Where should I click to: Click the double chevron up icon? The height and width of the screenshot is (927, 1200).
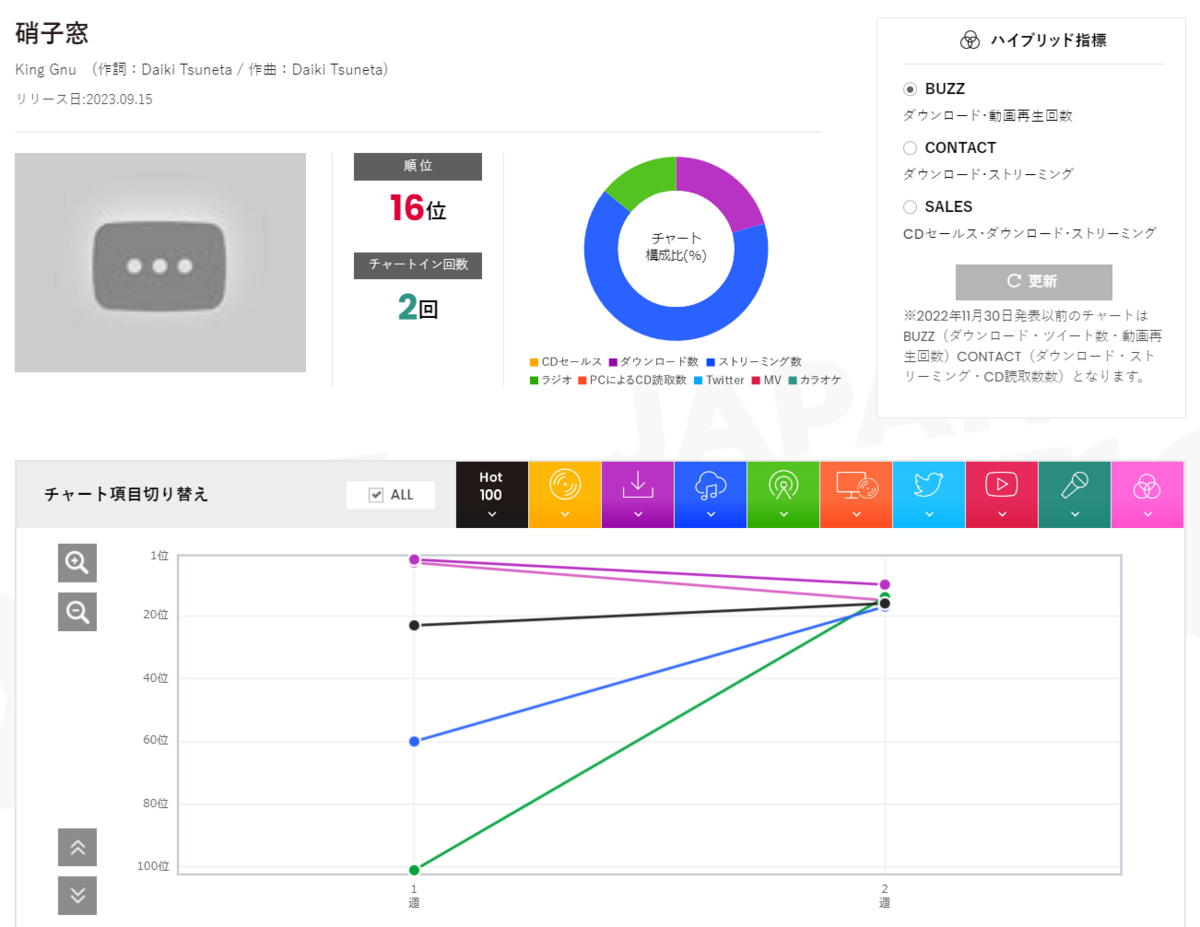(77, 847)
